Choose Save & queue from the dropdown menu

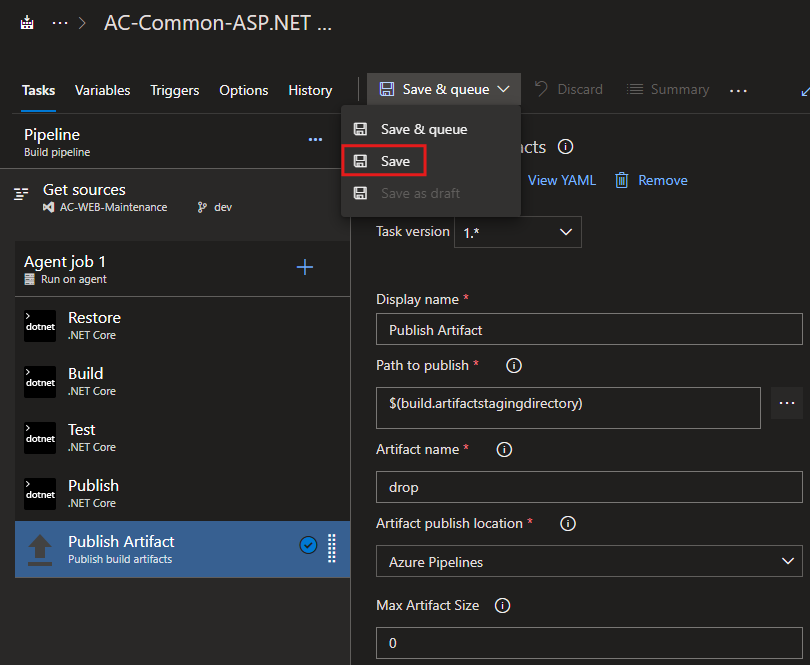tap(431, 129)
